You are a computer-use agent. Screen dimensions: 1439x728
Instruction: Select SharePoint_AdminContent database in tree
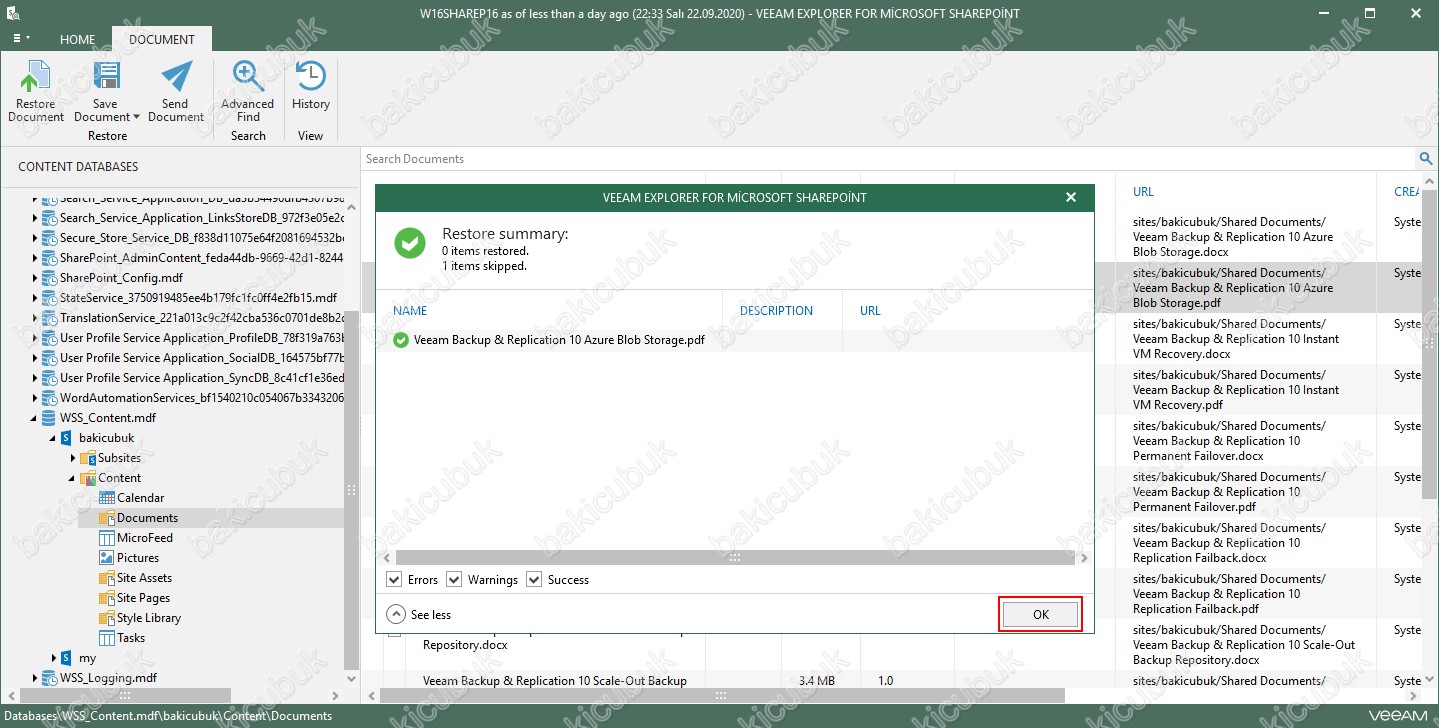[x=202, y=258]
